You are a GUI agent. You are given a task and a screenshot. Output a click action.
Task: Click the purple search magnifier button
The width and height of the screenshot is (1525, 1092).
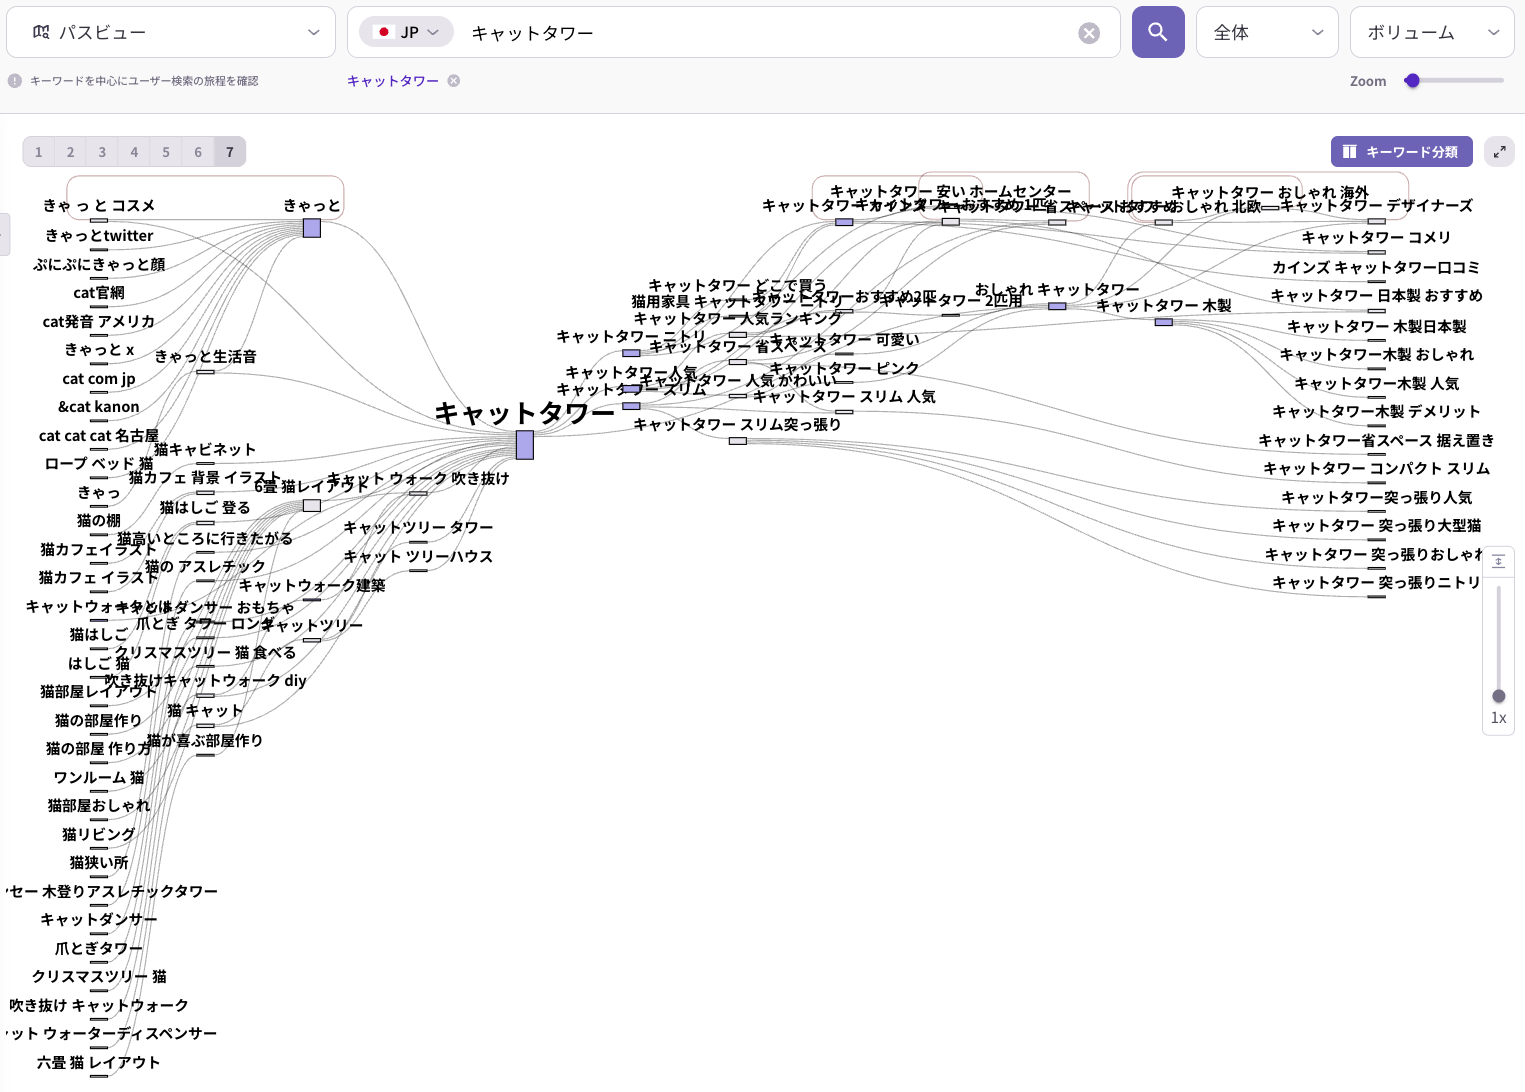pos(1157,32)
